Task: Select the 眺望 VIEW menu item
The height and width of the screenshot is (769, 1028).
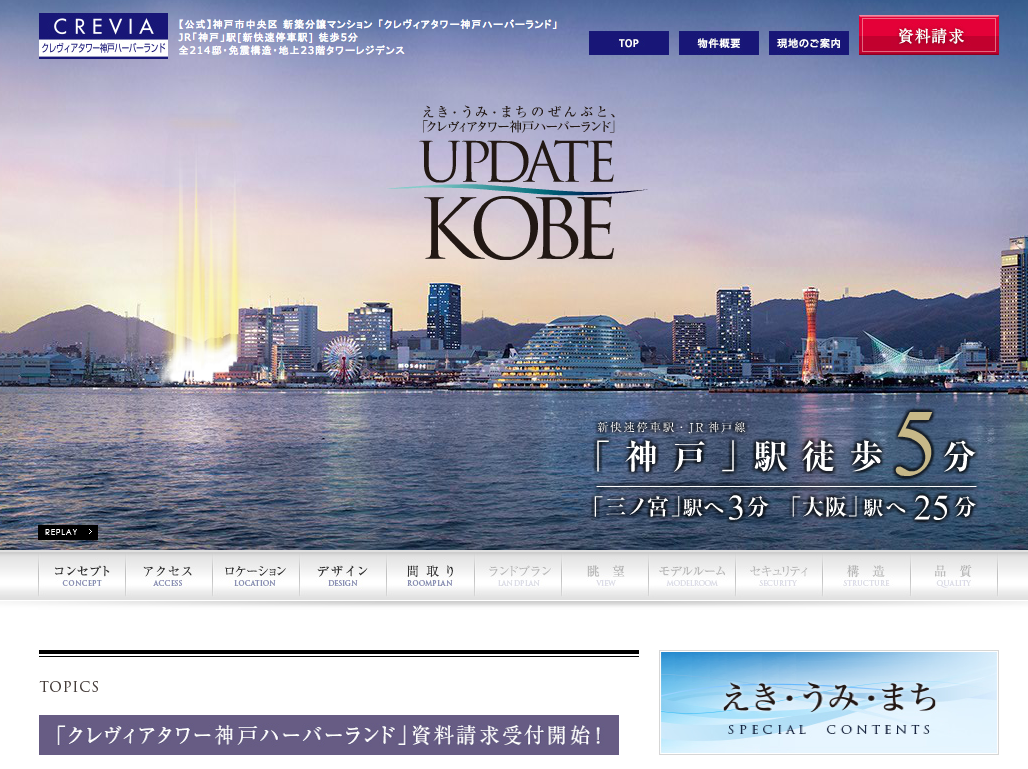Action: (x=605, y=576)
